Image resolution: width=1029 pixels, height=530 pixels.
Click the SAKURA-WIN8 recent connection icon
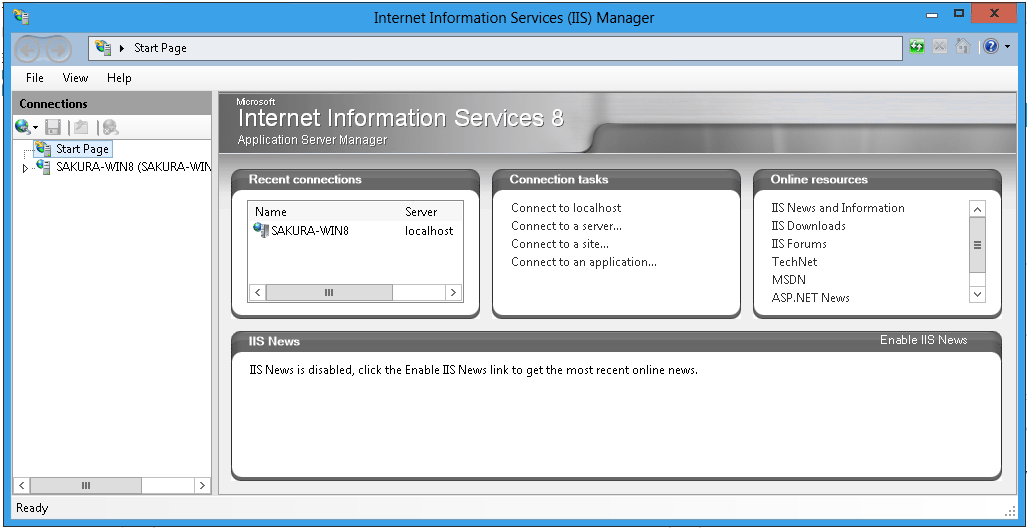point(261,230)
